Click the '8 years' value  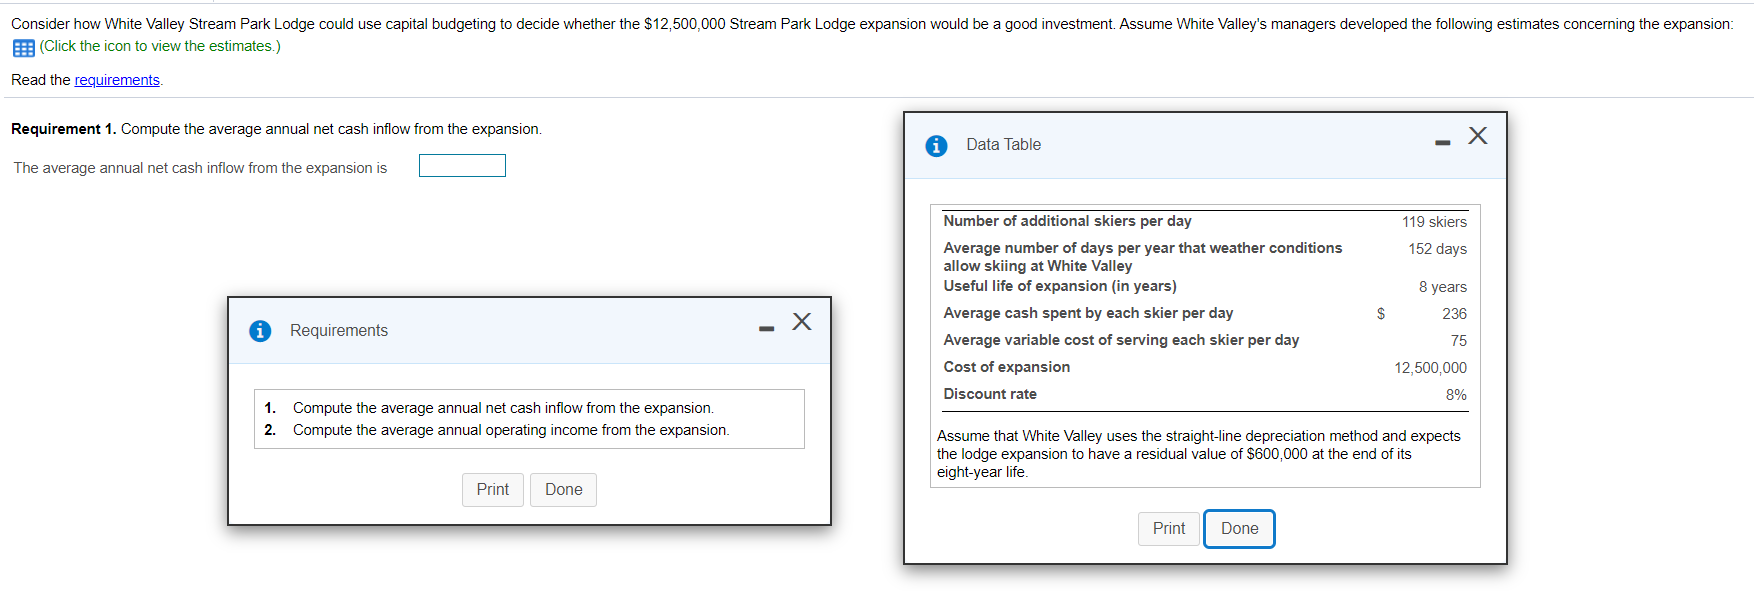click(x=1443, y=287)
